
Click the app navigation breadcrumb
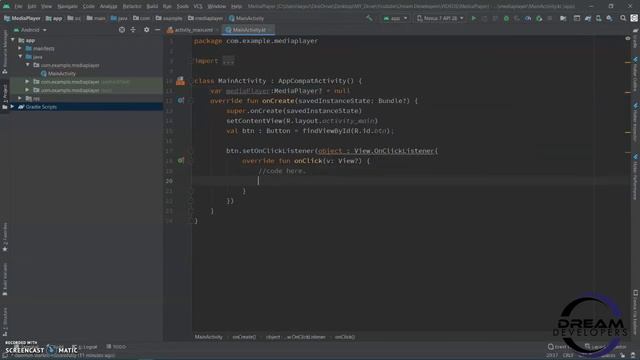pyautogui.click(x=54, y=18)
